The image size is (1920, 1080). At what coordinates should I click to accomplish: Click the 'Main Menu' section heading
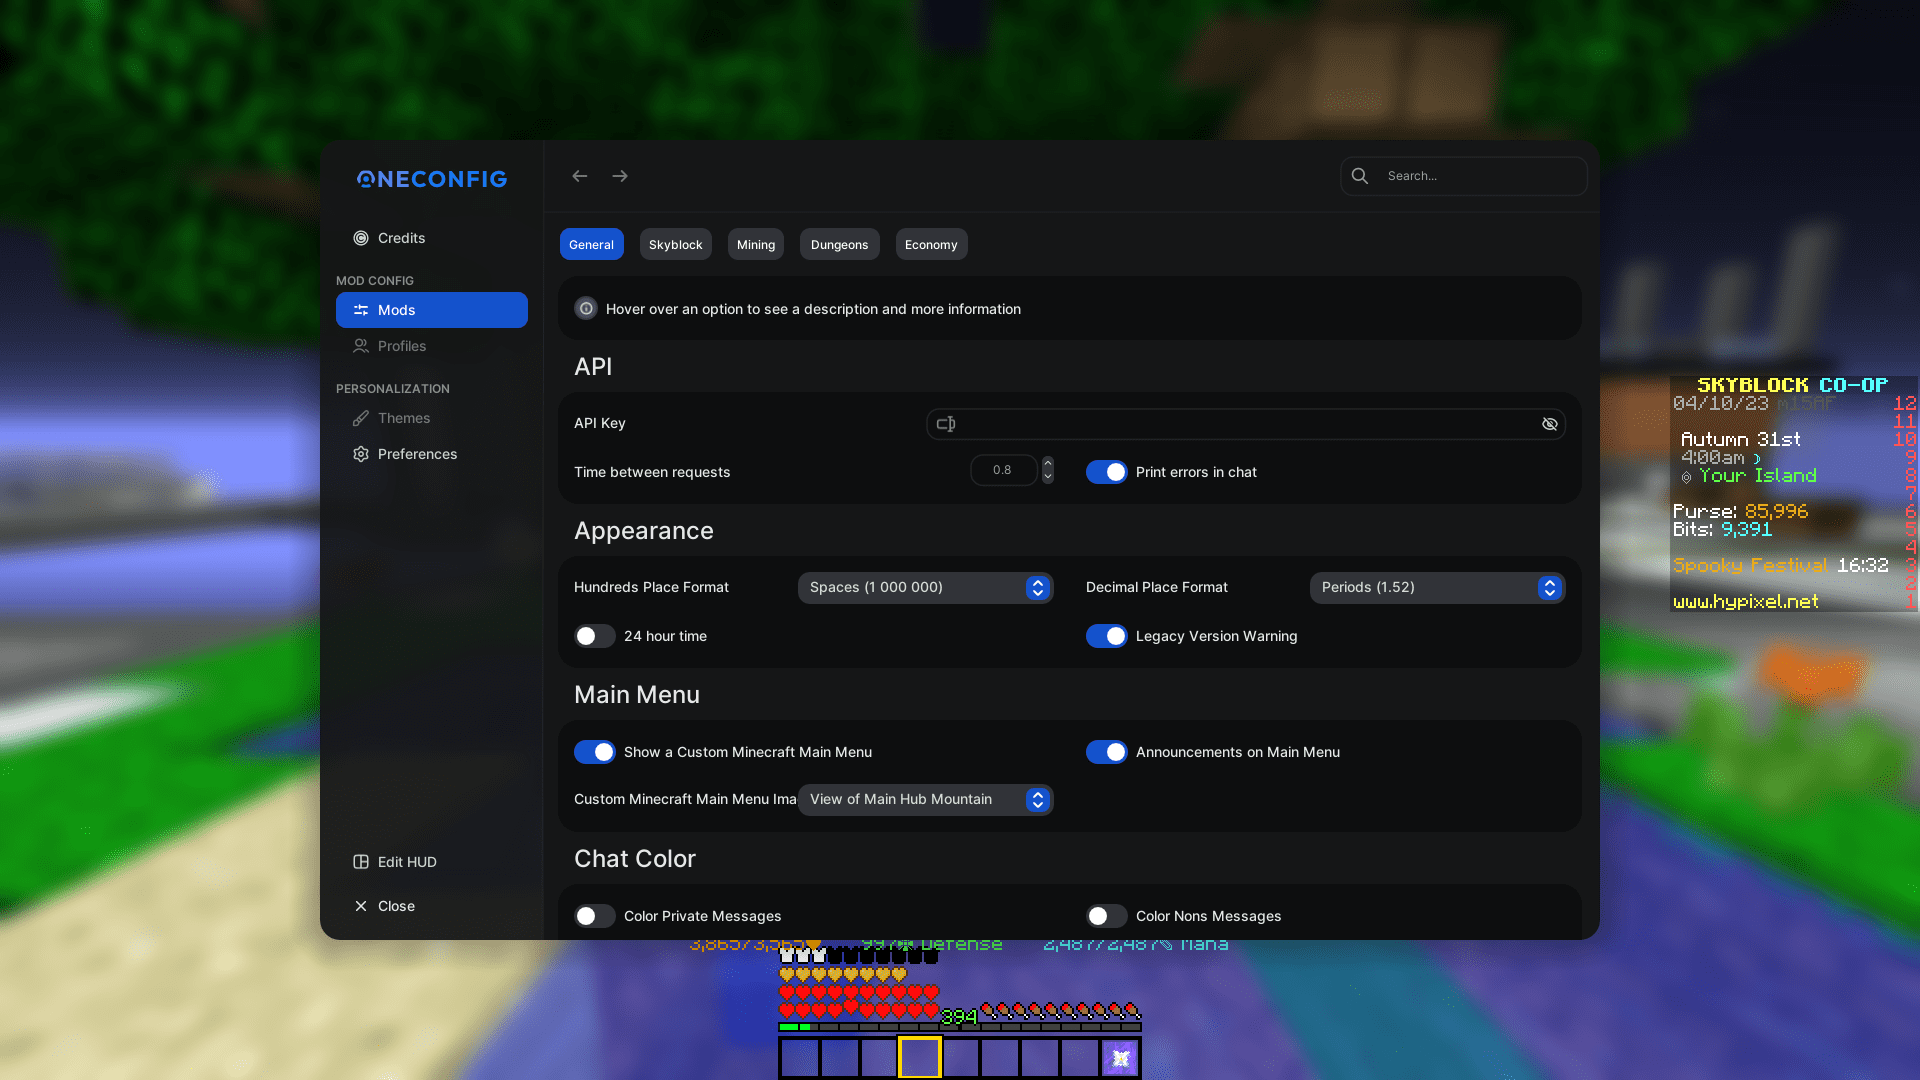coord(637,695)
